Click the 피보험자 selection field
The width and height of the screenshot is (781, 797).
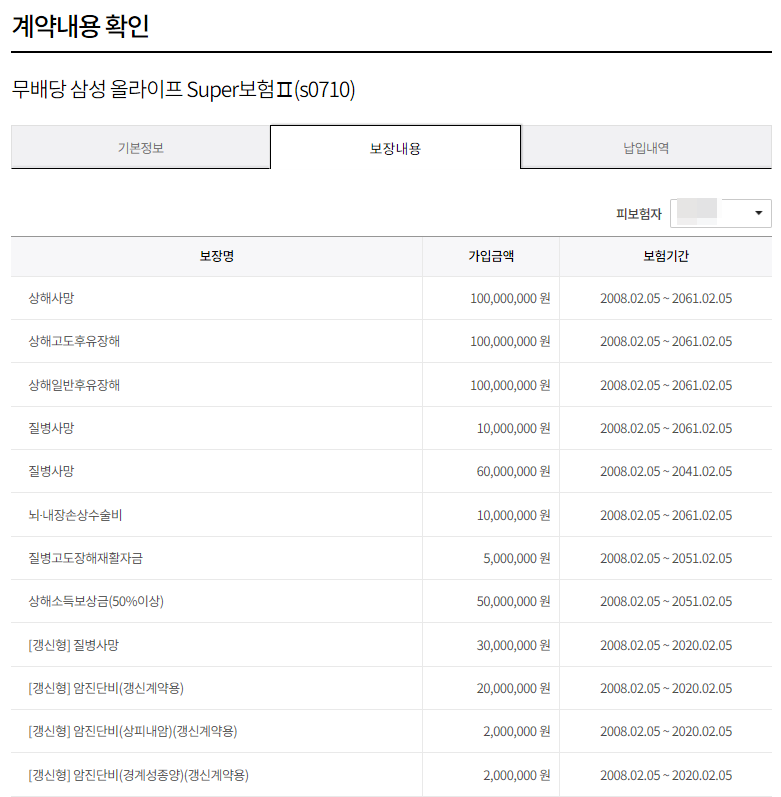tap(721, 213)
